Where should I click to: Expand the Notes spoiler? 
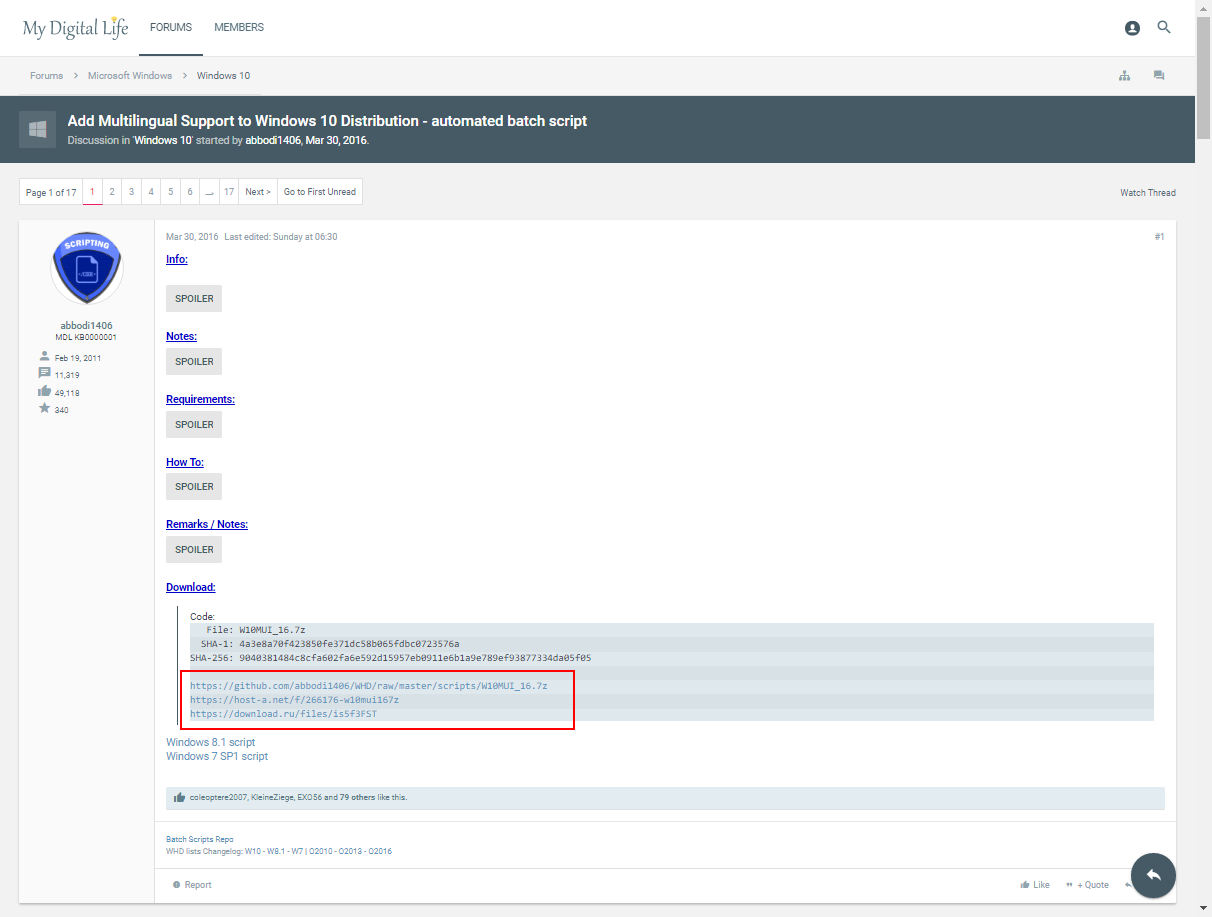194,361
